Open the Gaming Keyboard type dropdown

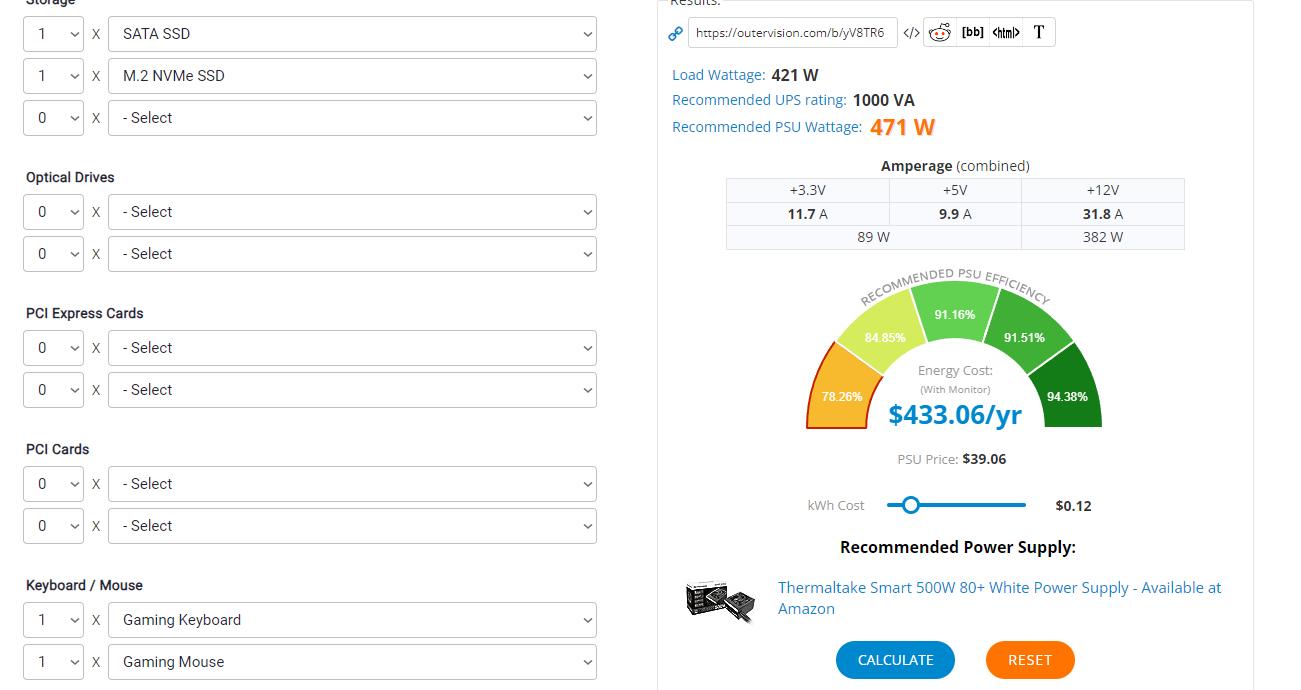(352, 620)
